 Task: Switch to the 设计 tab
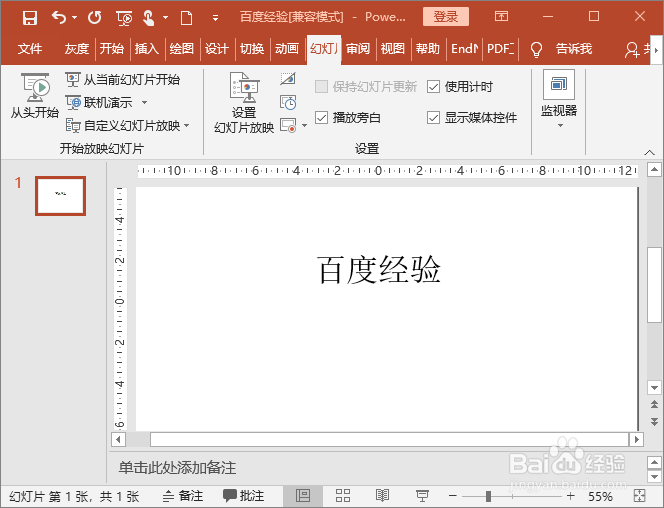coord(217,49)
